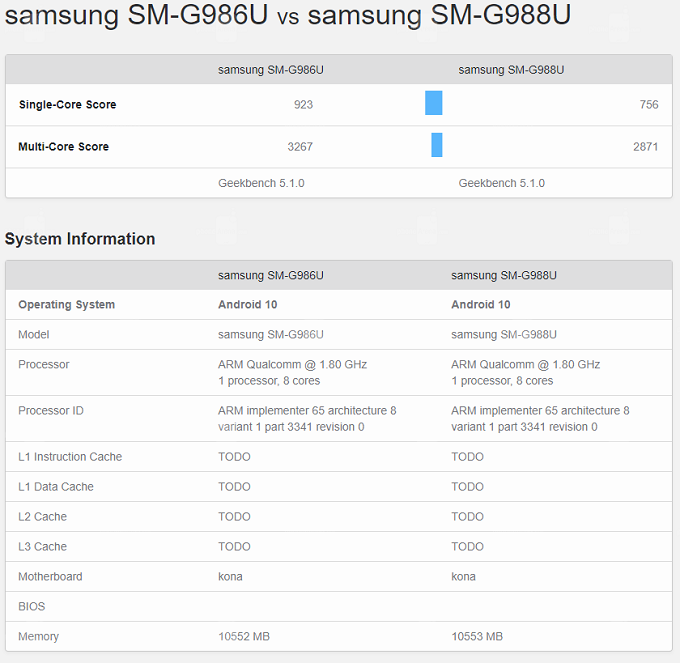Click TODO in L3 Cache, SM-G986U column
Viewport: 680px width, 663px height.
pyautogui.click(x=234, y=546)
